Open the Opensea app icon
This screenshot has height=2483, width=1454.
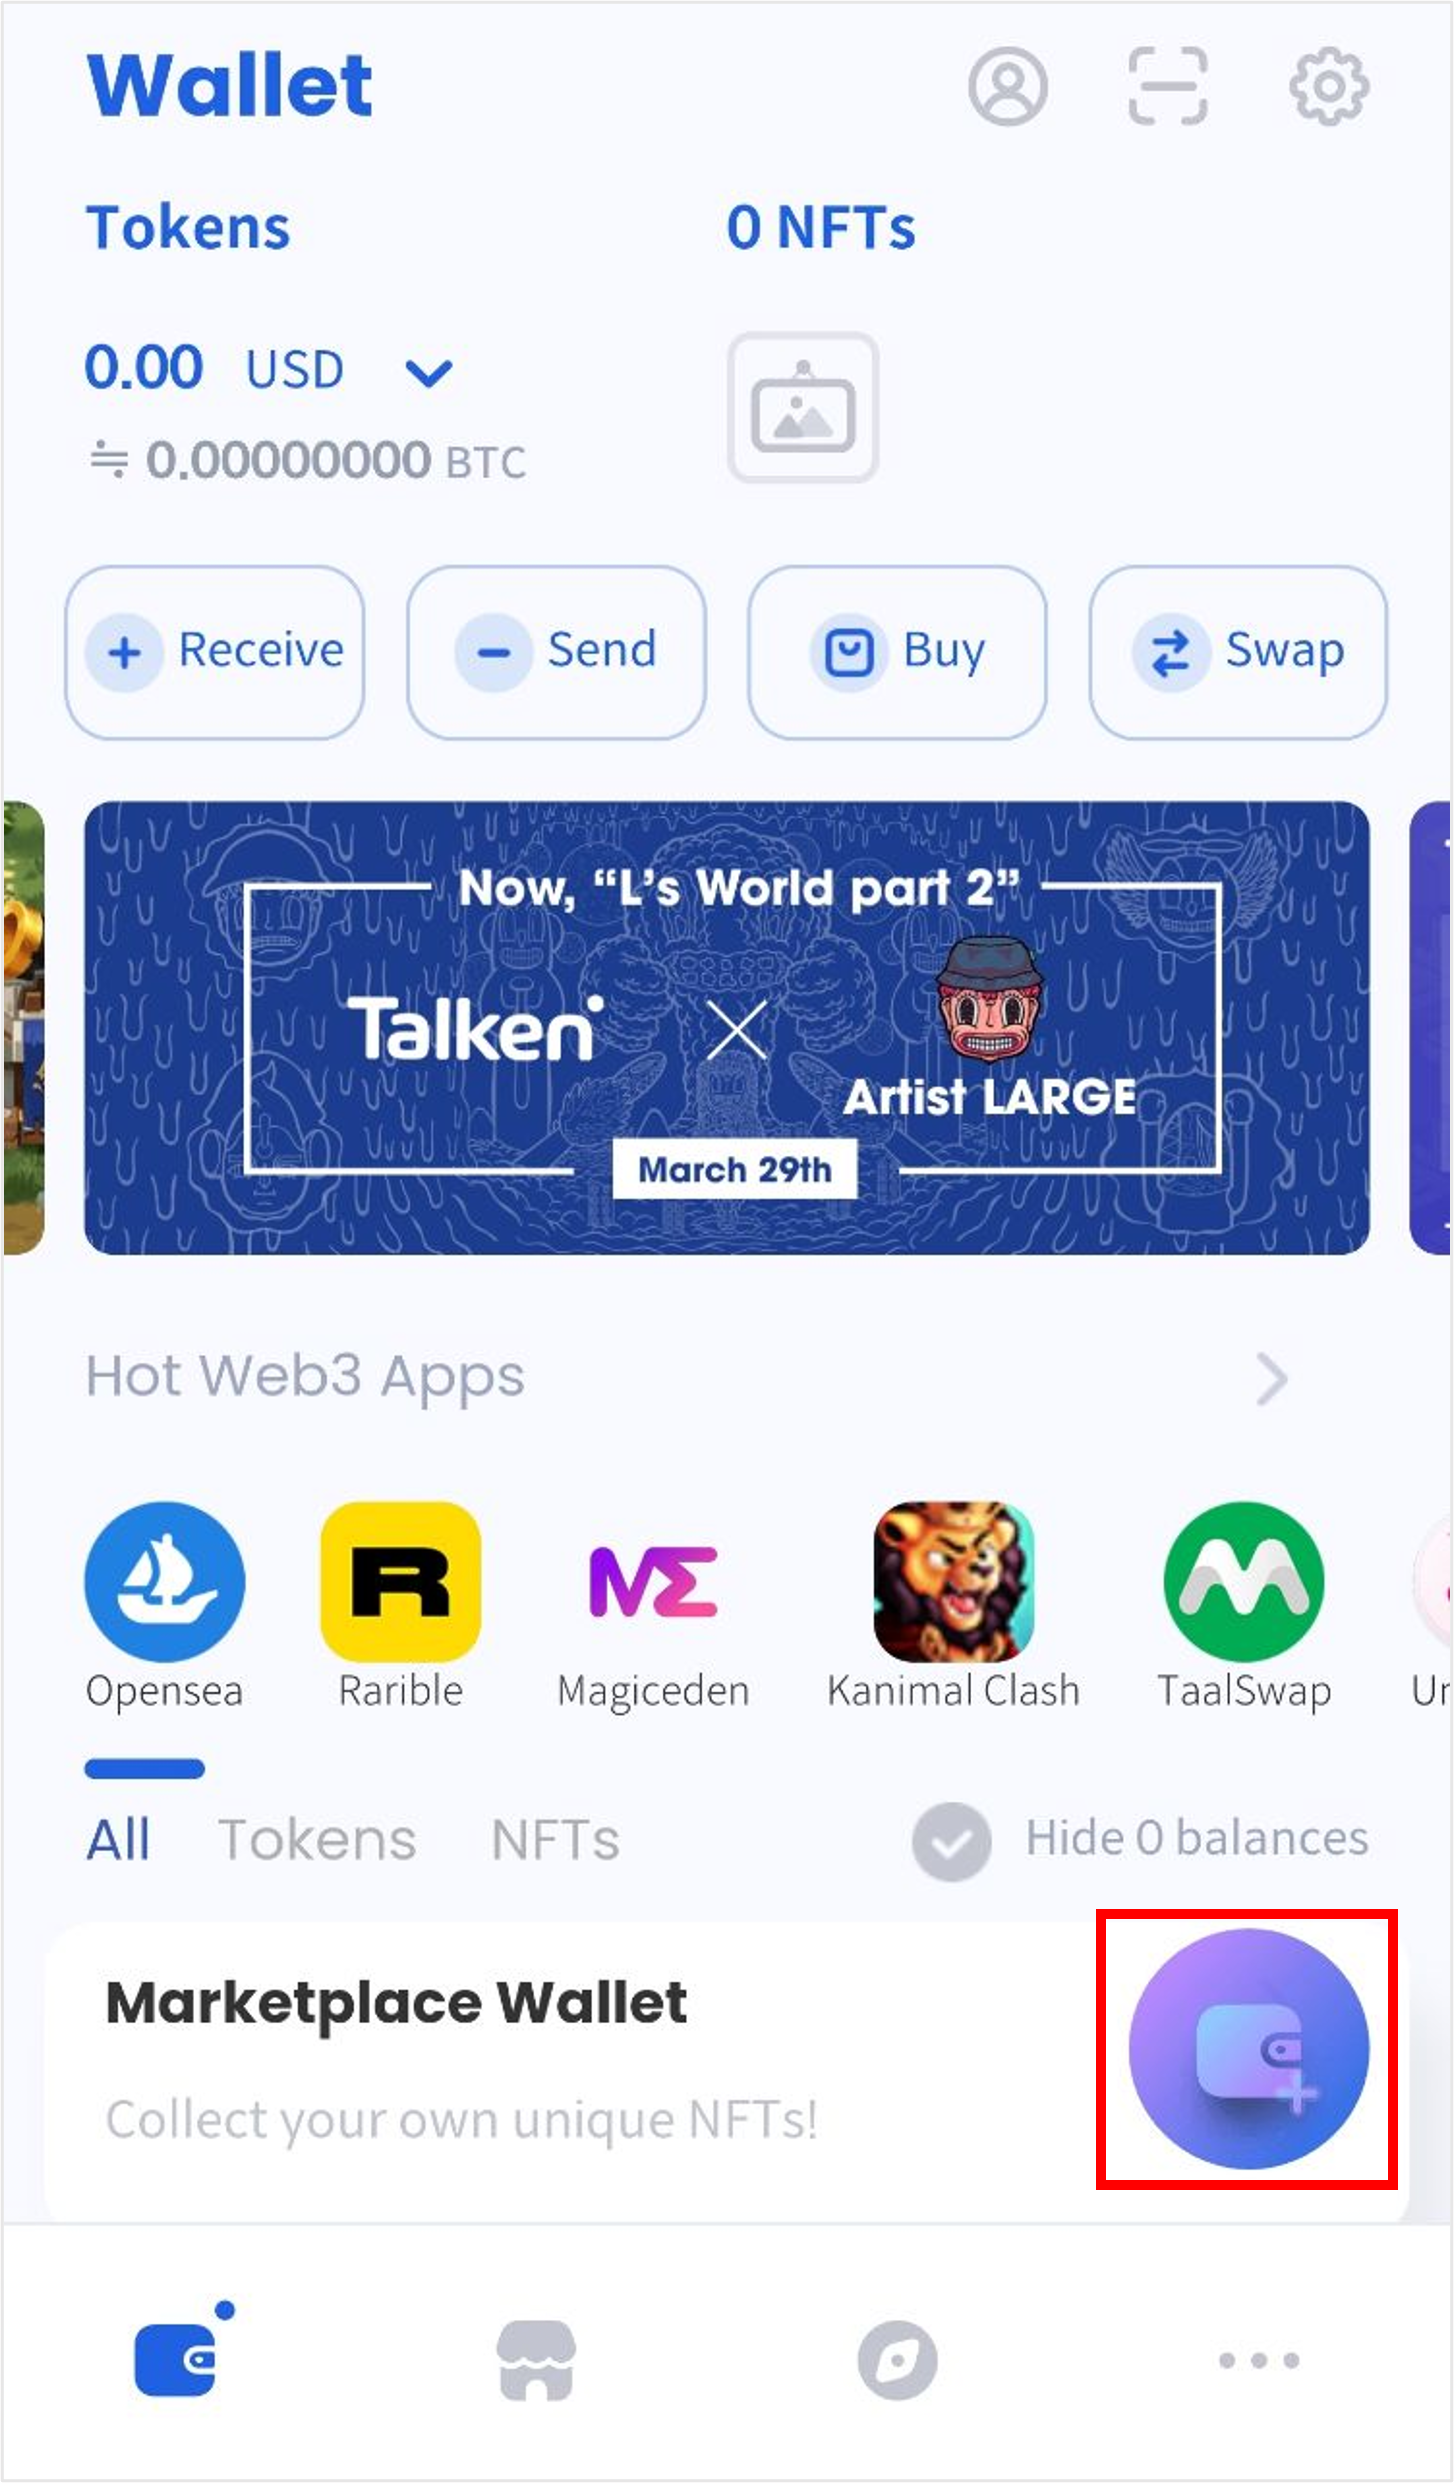click(164, 1582)
